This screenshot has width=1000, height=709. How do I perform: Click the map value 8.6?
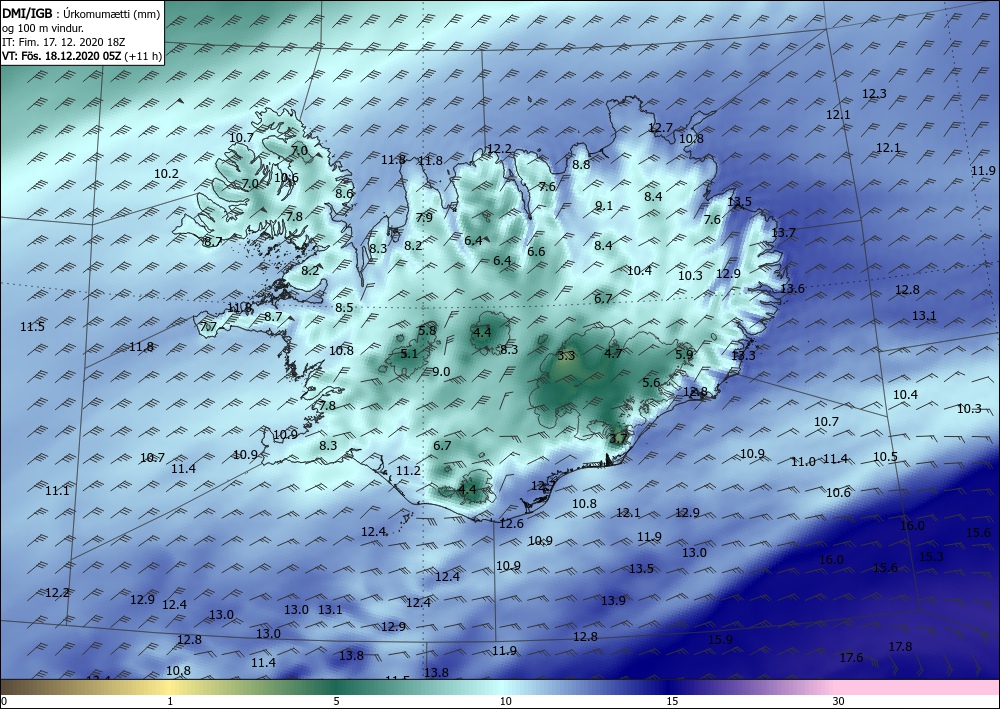[x=344, y=193]
